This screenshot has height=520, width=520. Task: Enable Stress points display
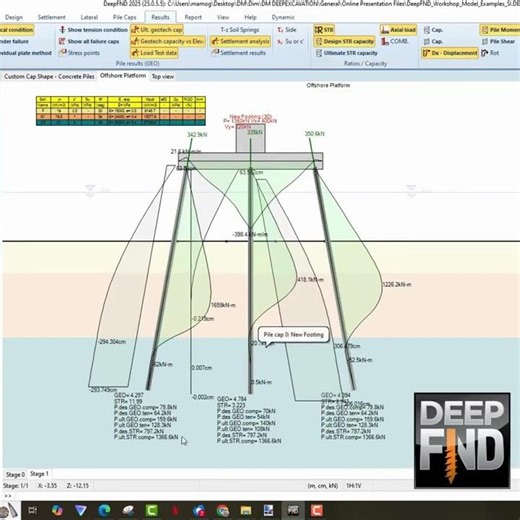[79, 53]
